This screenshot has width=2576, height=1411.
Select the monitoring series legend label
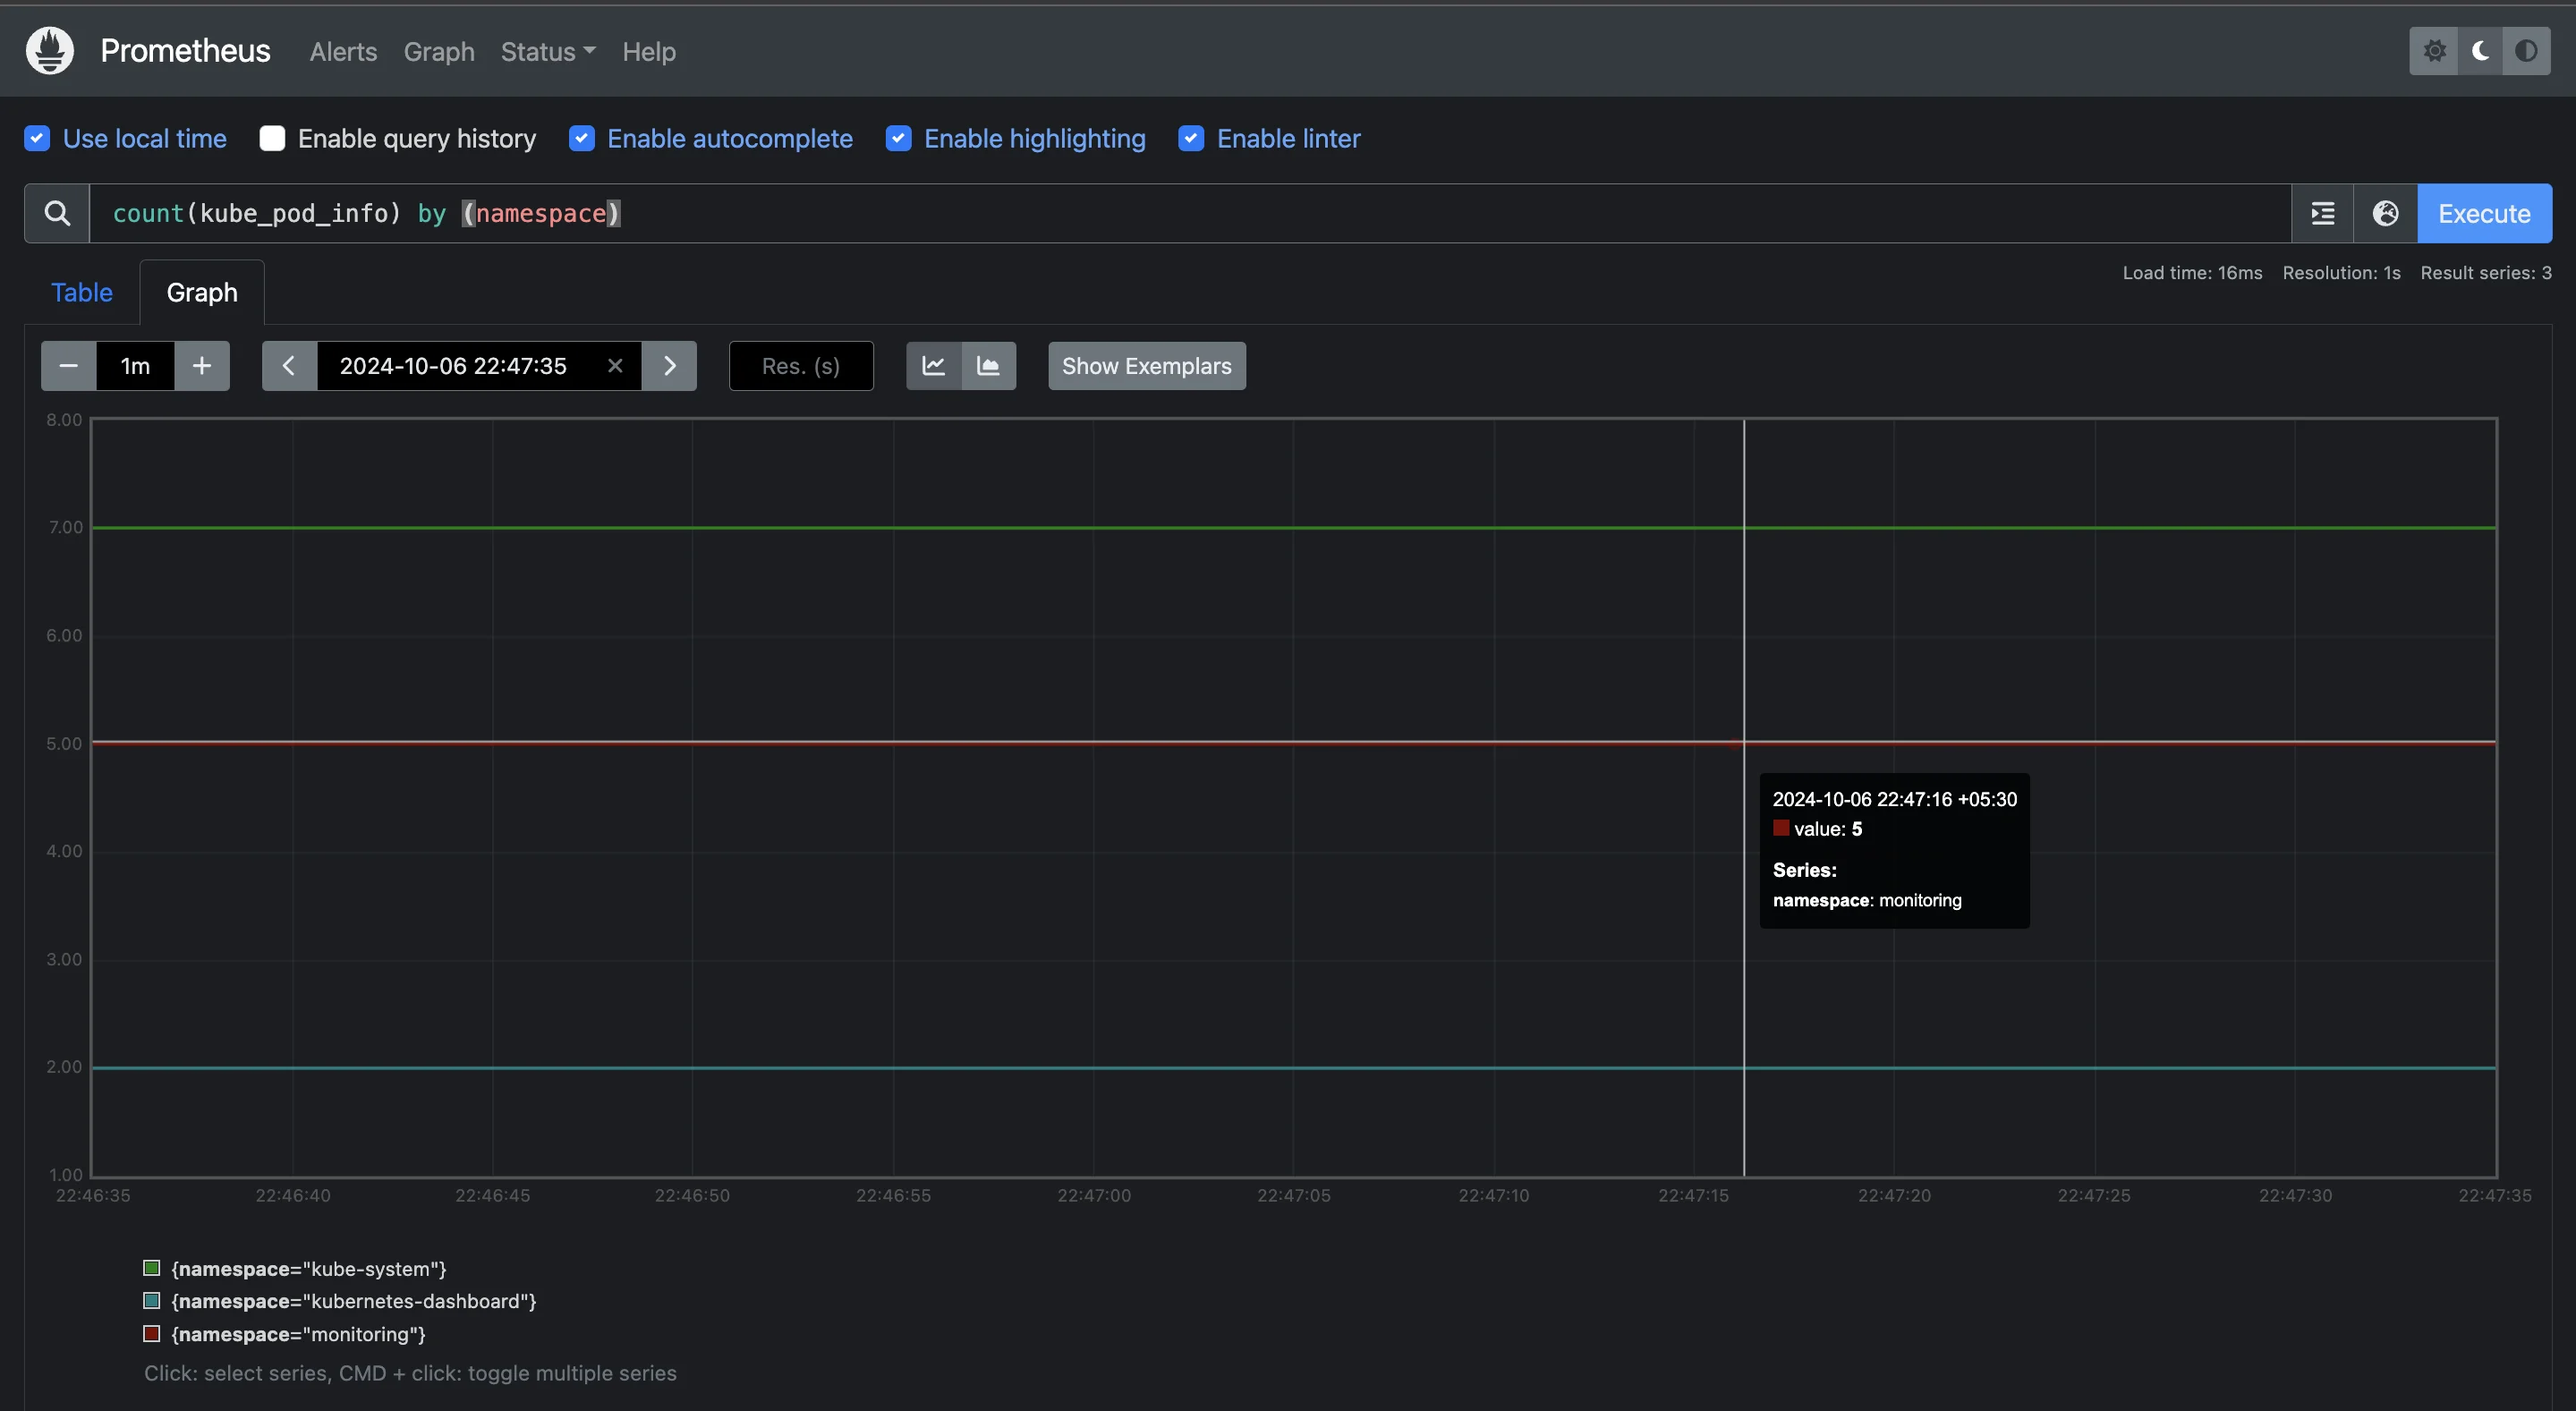[x=299, y=1334]
